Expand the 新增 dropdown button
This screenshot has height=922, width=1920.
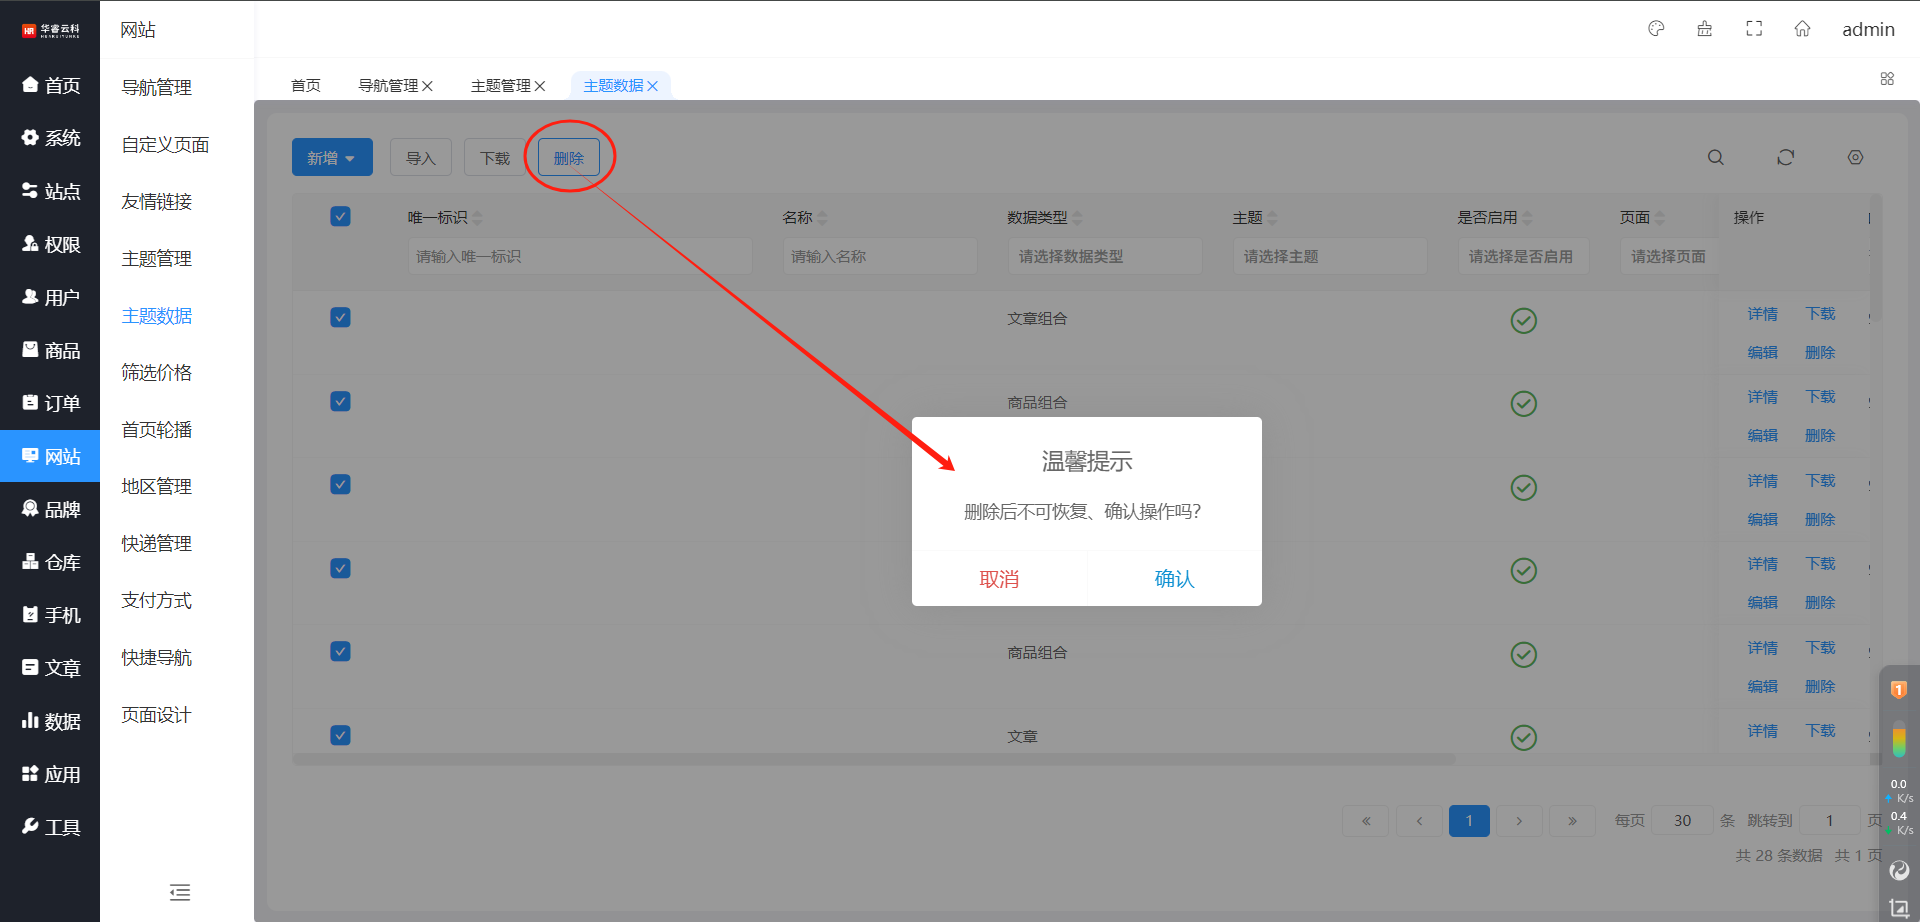point(332,158)
